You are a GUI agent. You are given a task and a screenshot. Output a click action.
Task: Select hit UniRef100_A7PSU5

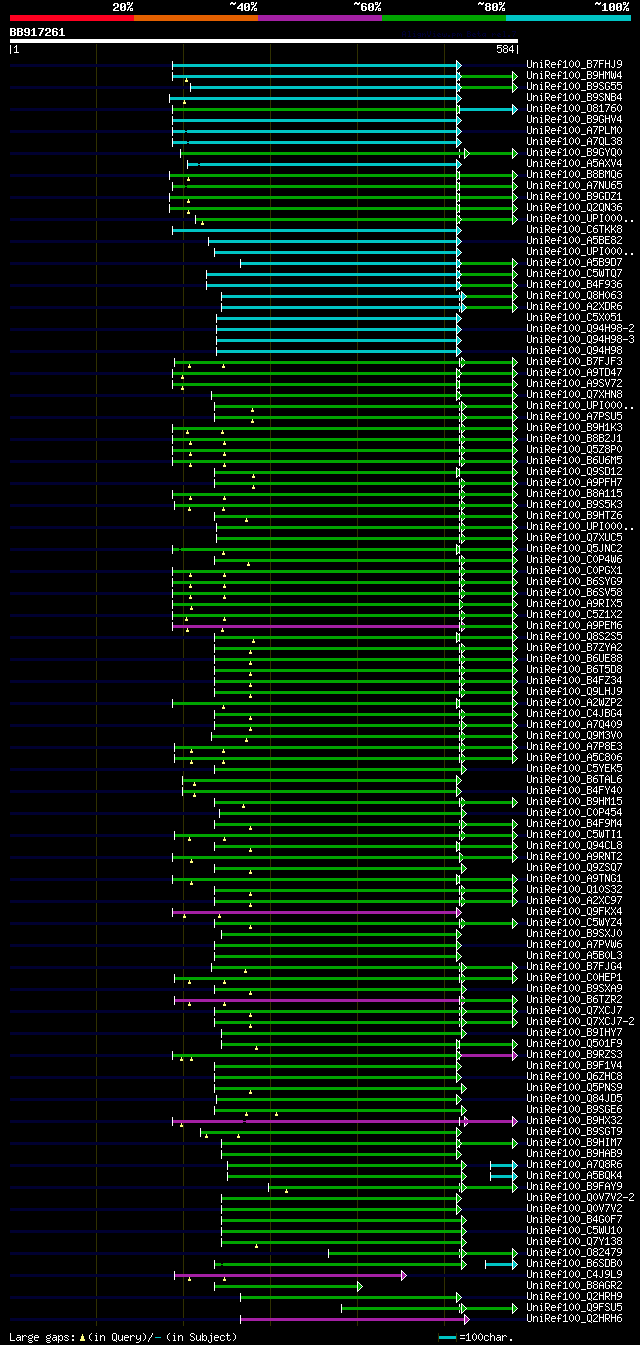(x=574, y=416)
